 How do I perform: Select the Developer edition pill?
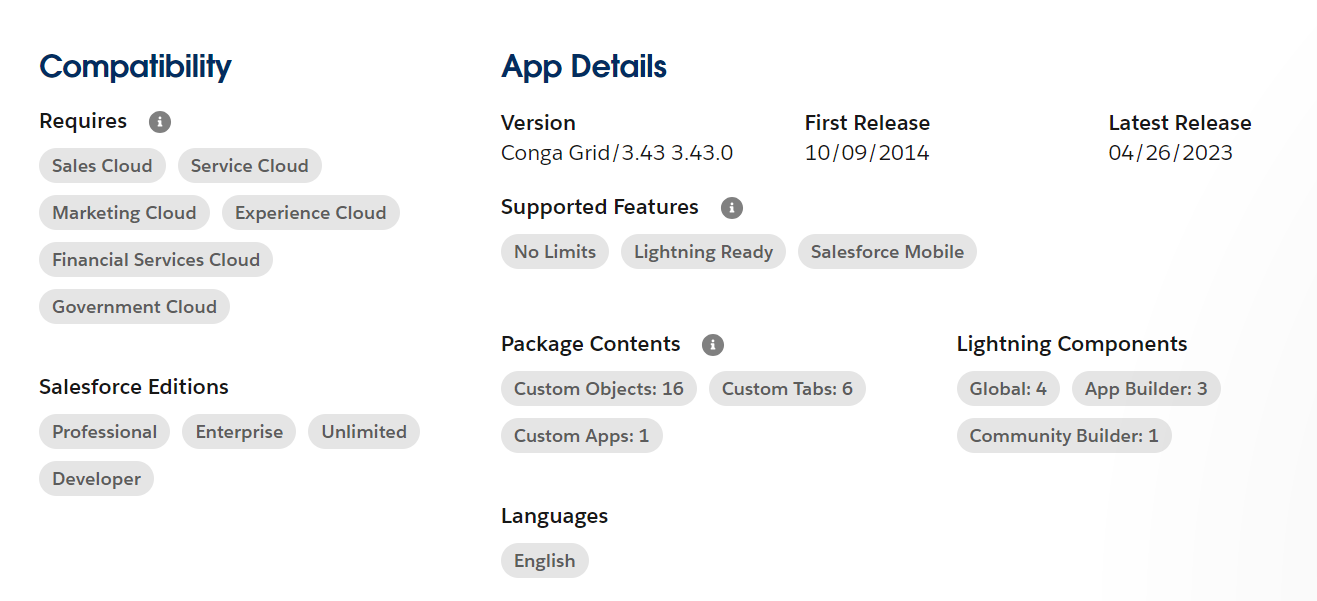(x=96, y=478)
